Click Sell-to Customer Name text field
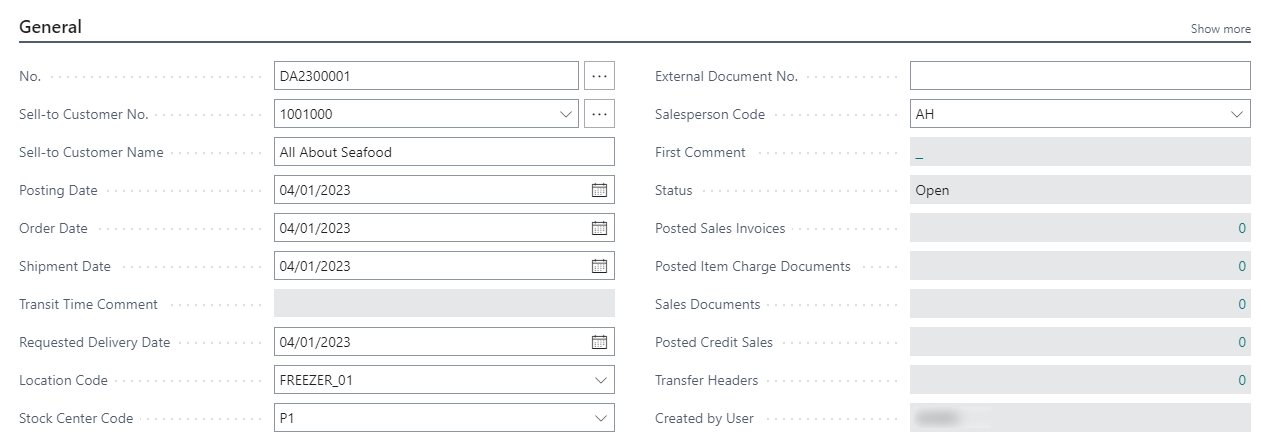1261x441 pixels. point(444,152)
